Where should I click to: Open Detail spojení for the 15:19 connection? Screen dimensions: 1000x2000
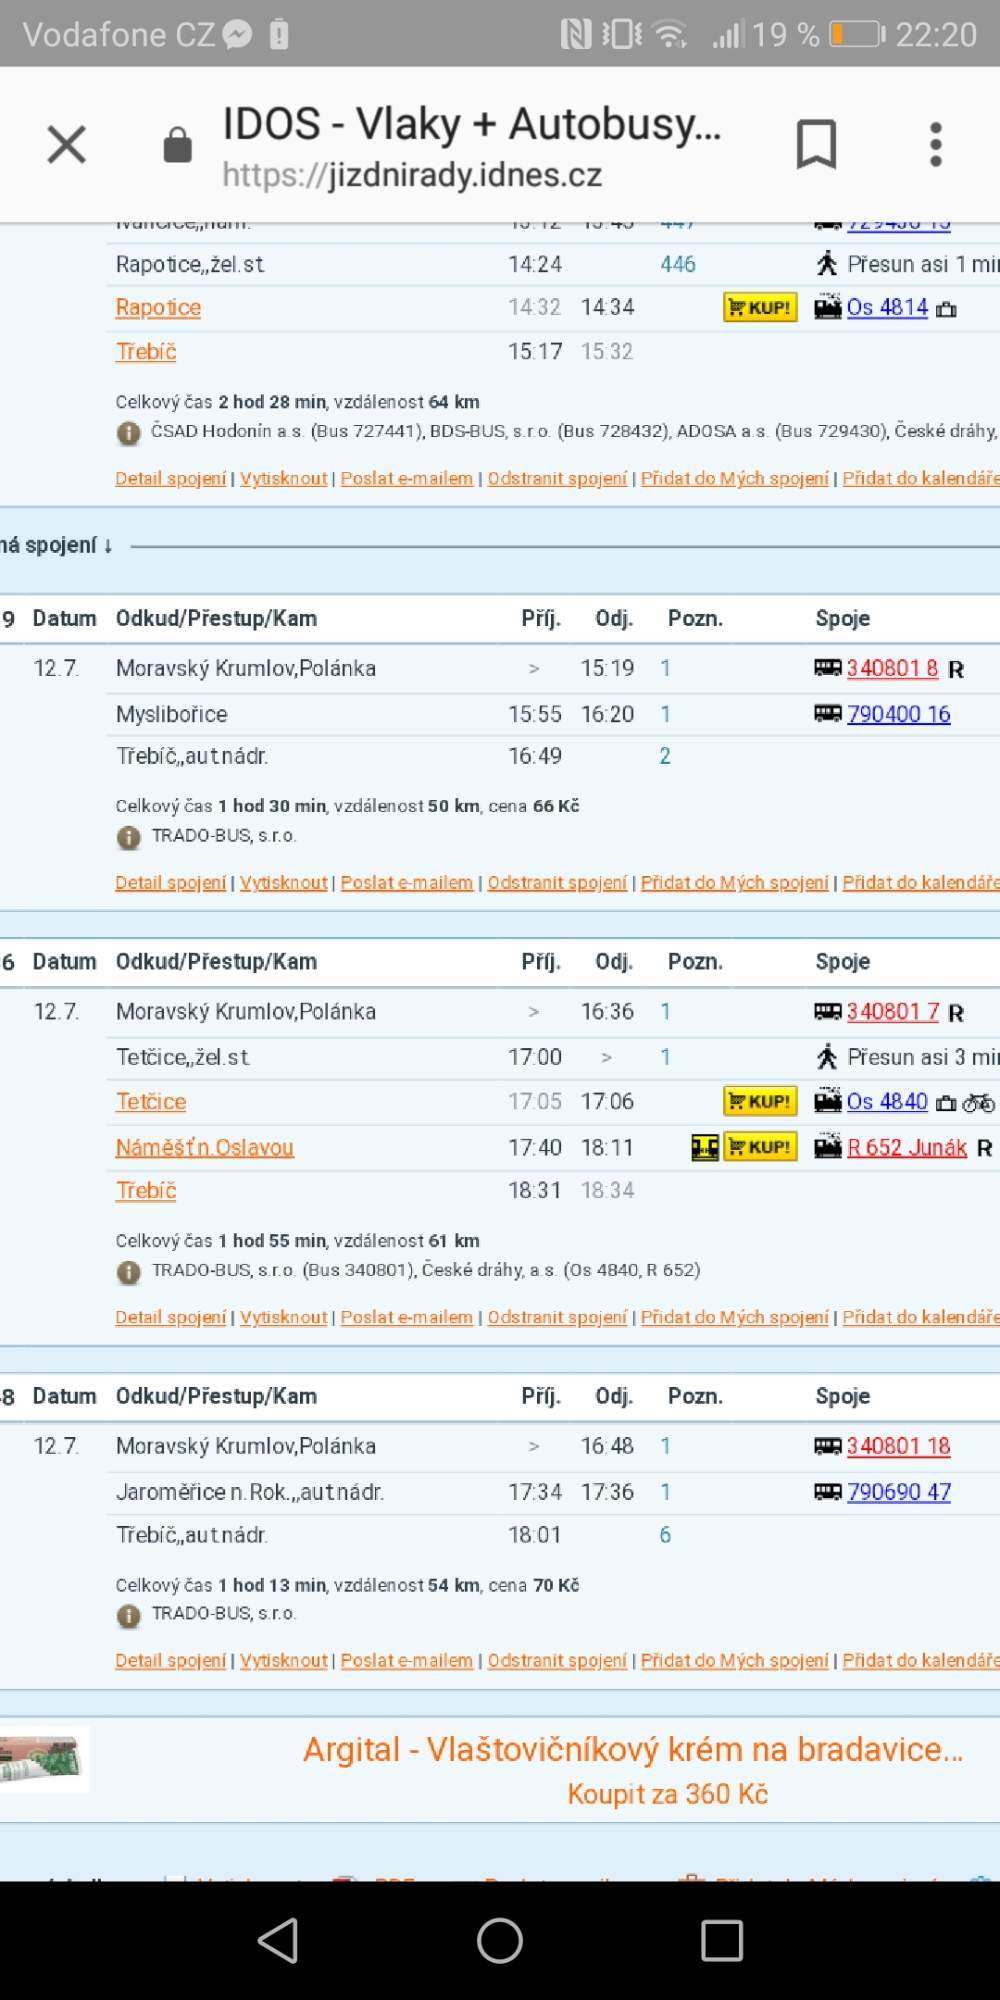pyautogui.click(x=171, y=883)
